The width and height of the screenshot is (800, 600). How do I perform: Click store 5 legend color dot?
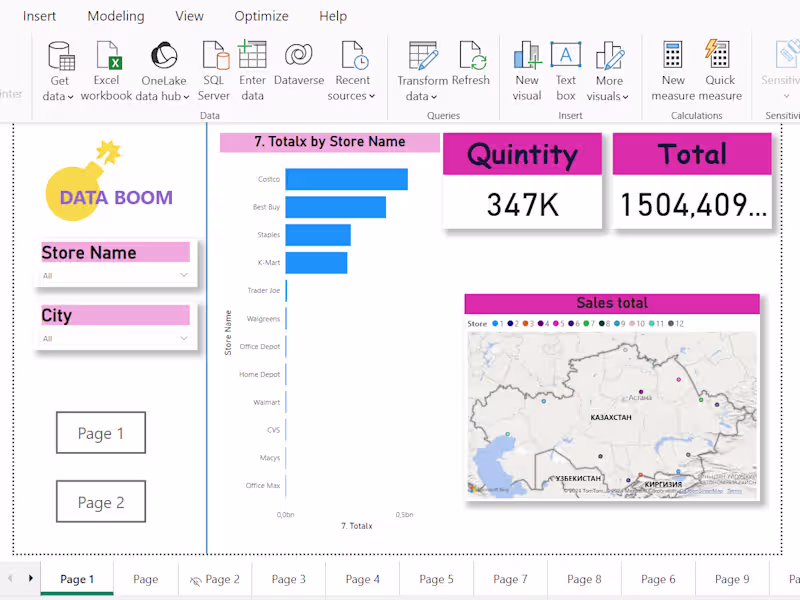tap(556, 323)
